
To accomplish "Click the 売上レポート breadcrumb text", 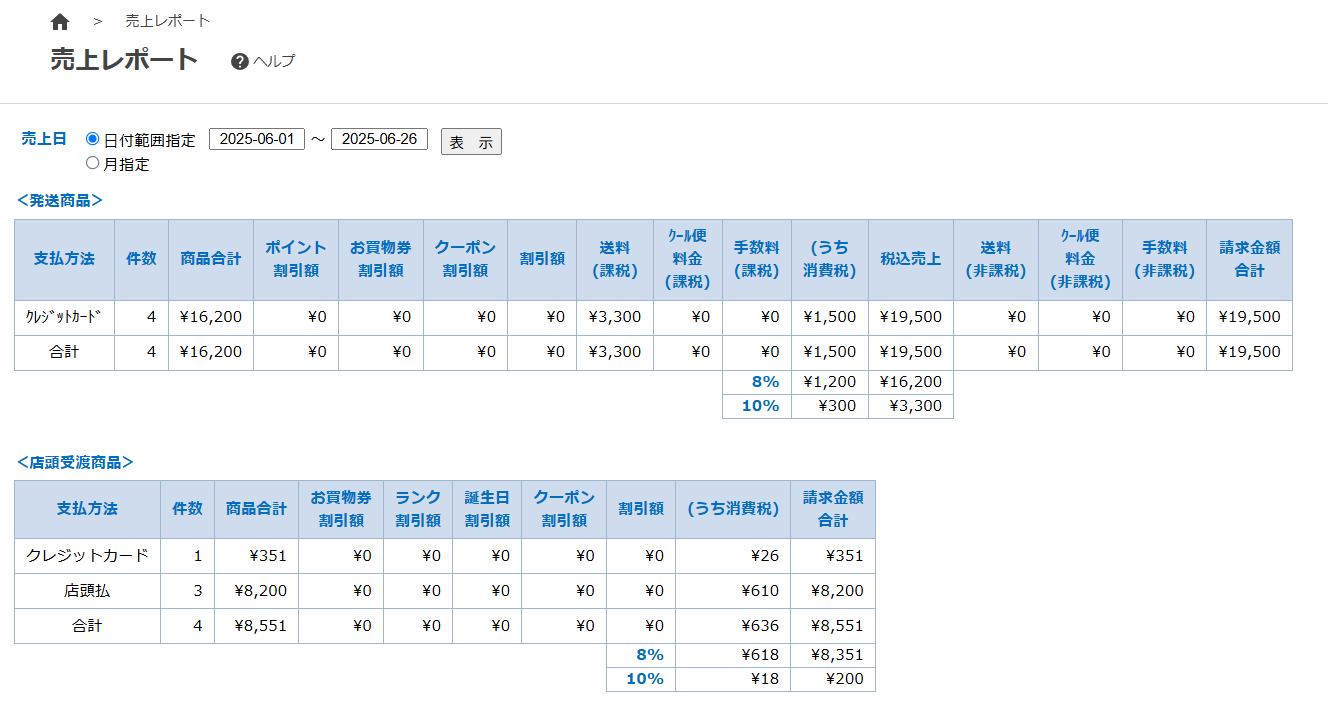I will tap(168, 21).
